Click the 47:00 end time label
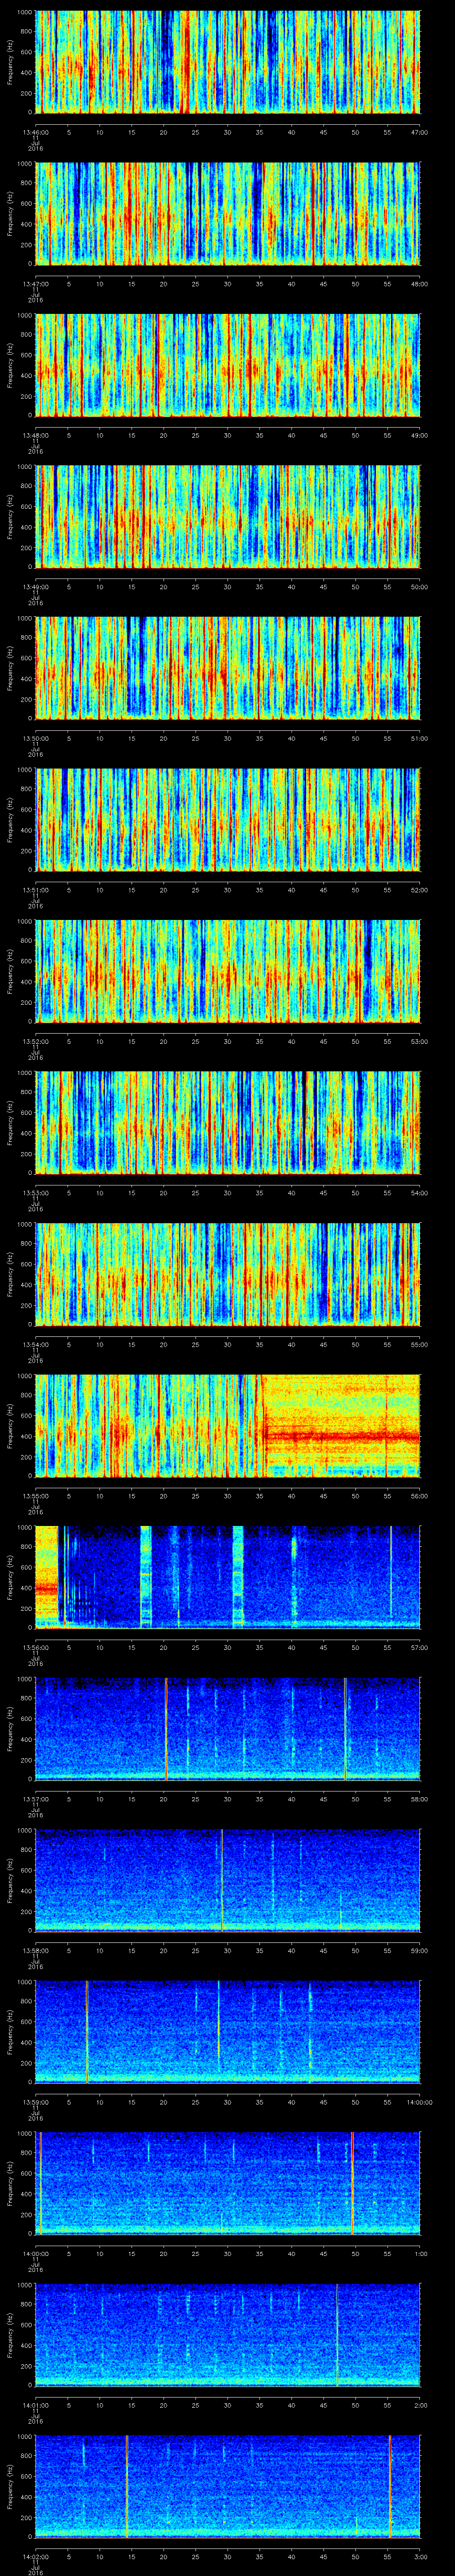Image resolution: width=455 pixels, height=2576 pixels. [419, 132]
